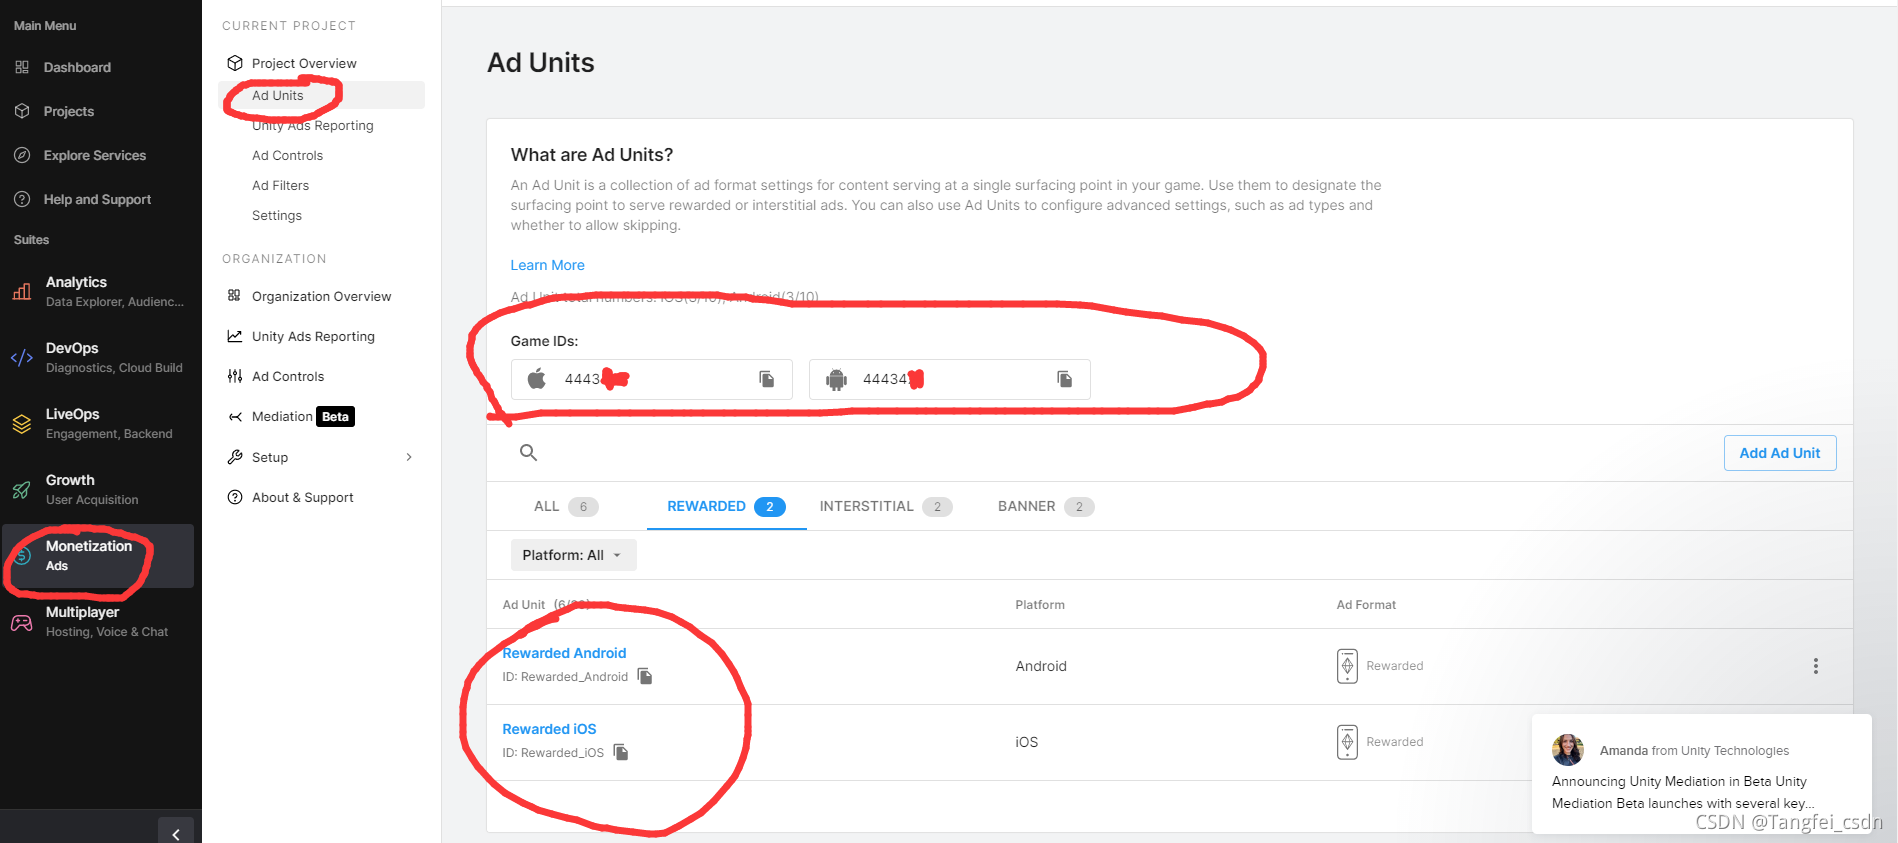Open the Multiplayer gamepad icon

click(x=22, y=622)
